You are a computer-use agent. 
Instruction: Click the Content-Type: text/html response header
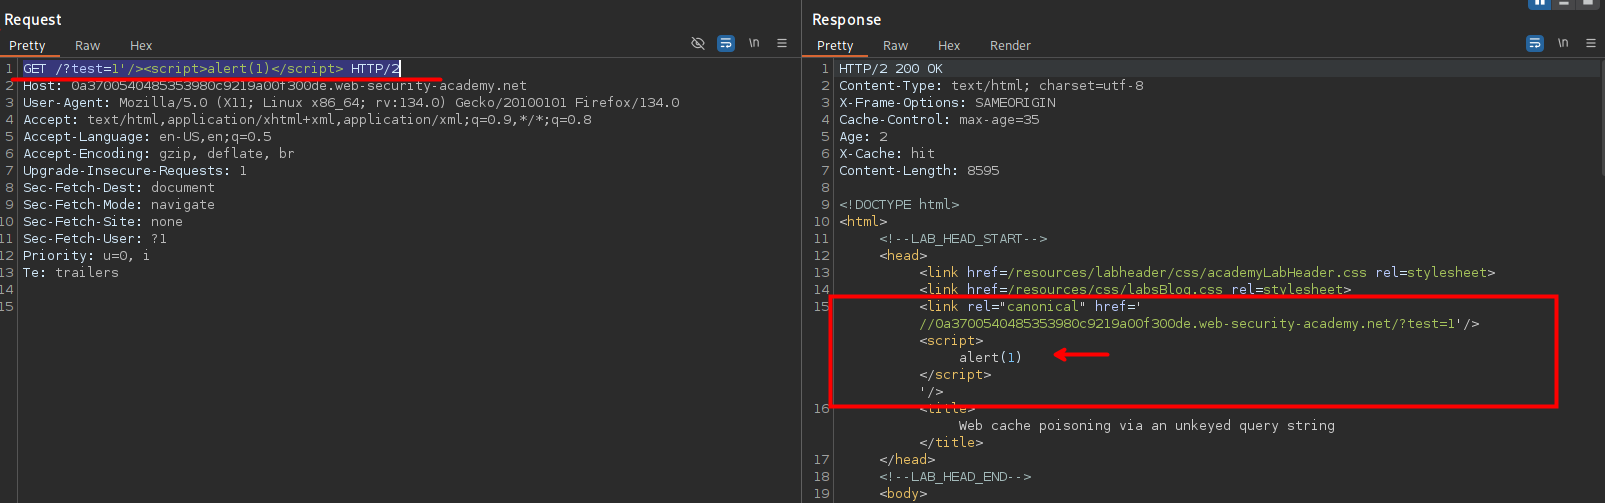pyautogui.click(x=991, y=86)
